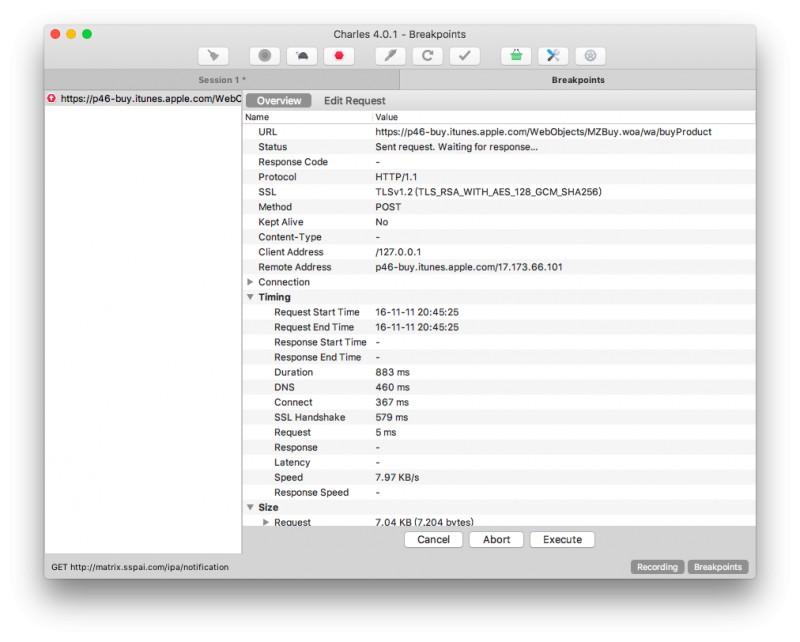Click the green basket icon
800x642 pixels.
[x=516, y=56]
